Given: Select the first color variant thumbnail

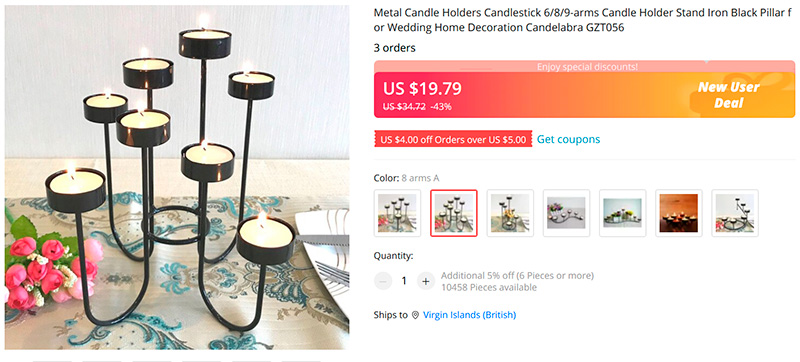Looking at the screenshot, I should (397, 213).
